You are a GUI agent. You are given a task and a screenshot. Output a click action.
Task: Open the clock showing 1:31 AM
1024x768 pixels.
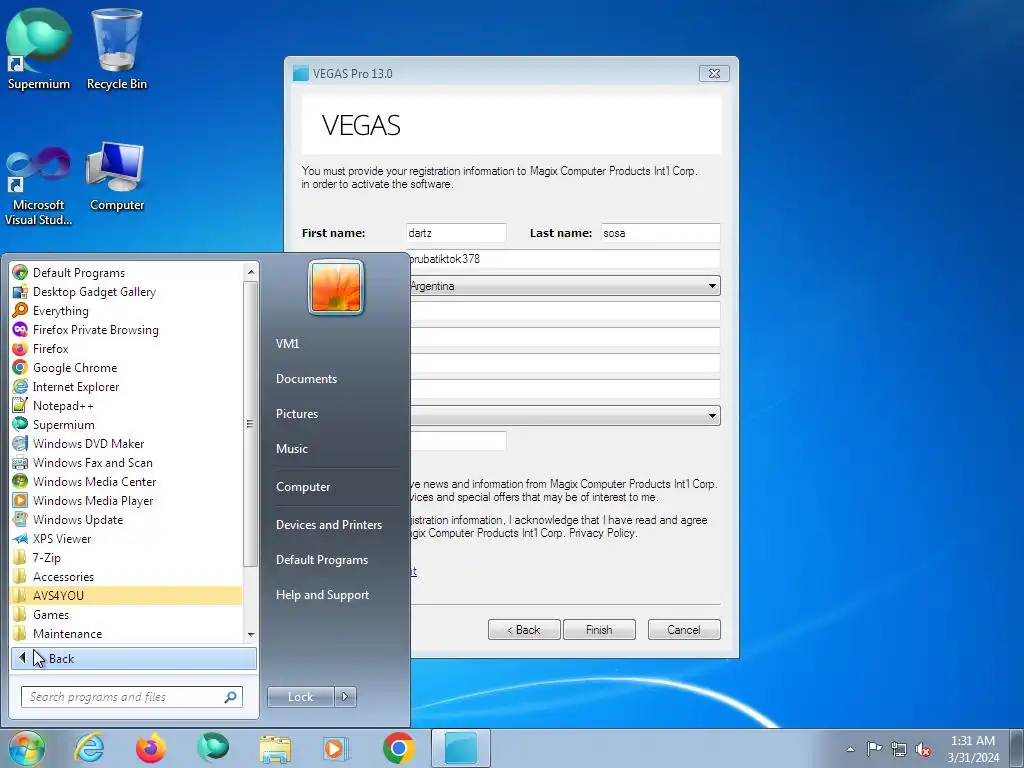973,749
